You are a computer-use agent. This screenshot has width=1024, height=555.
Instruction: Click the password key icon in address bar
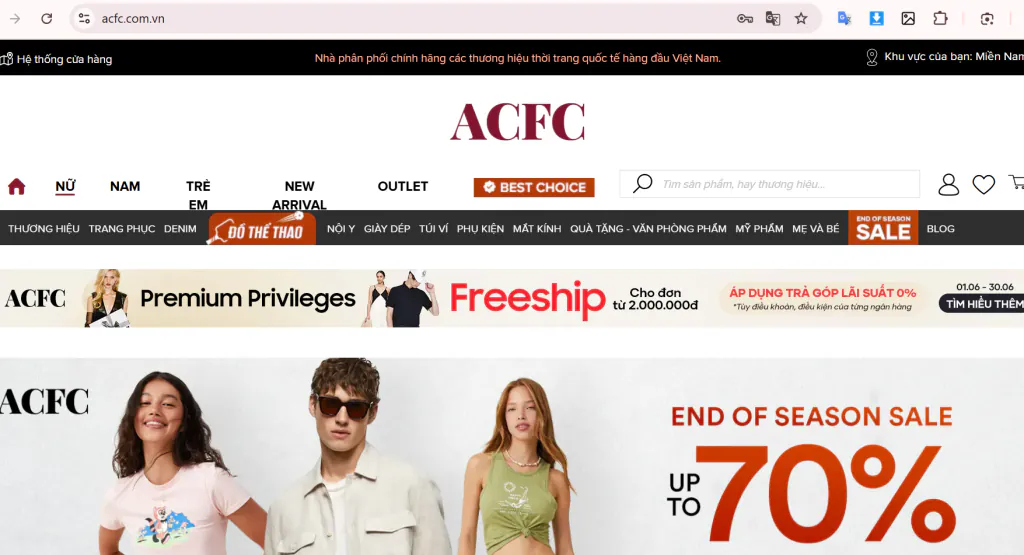(744, 19)
